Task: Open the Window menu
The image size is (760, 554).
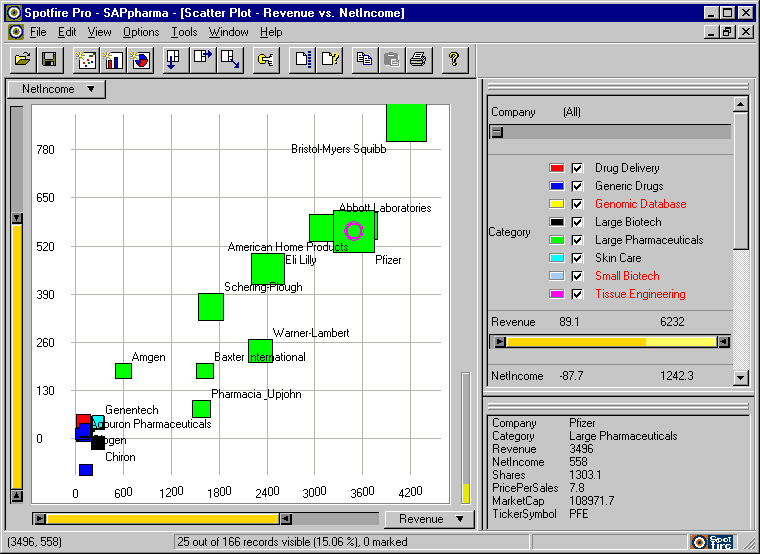Action: [x=228, y=32]
